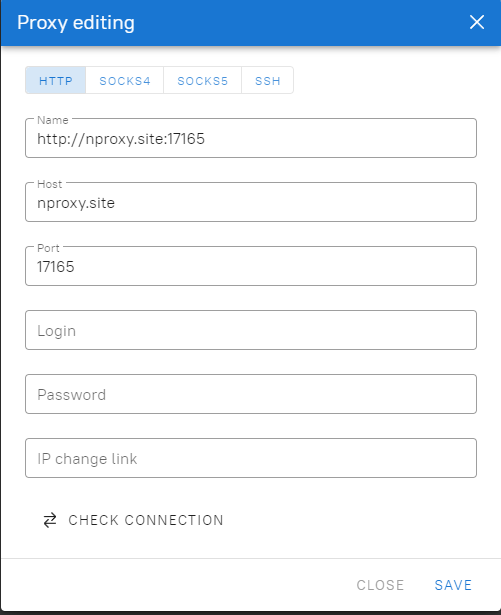
Task: Save the proxy settings
Action: tap(453, 585)
